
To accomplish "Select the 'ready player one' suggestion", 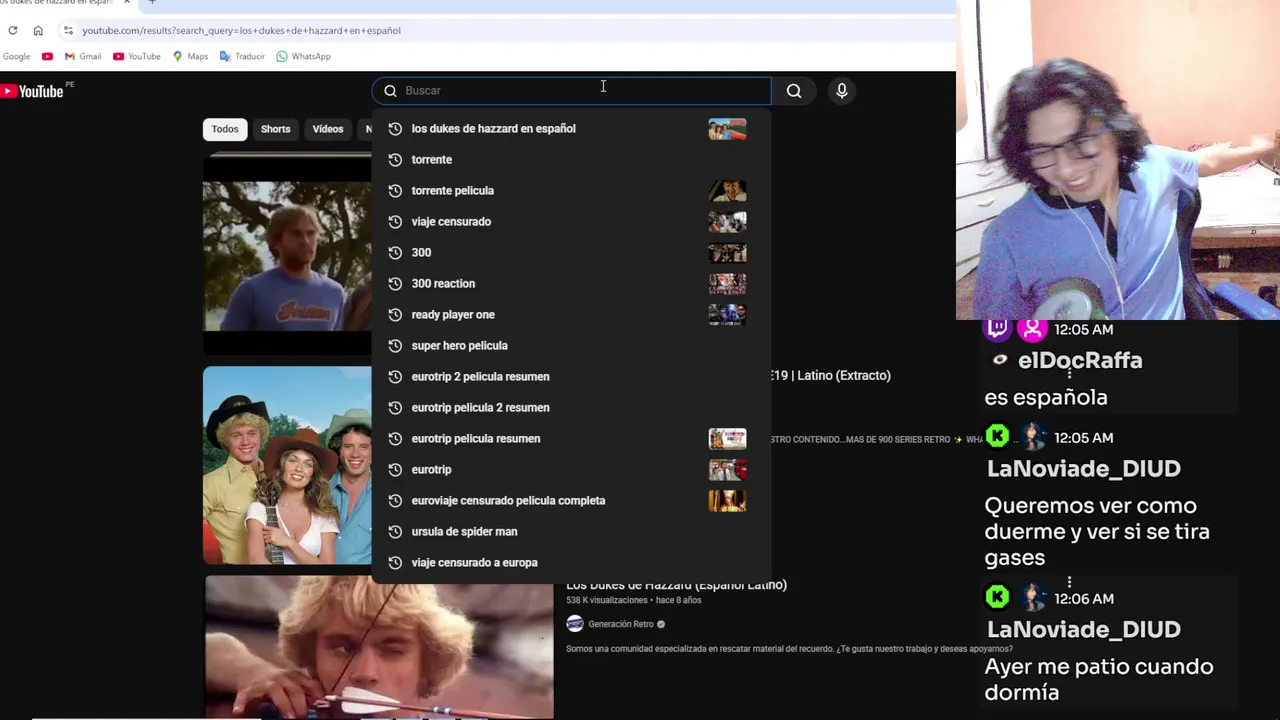I will coord(571,314).
